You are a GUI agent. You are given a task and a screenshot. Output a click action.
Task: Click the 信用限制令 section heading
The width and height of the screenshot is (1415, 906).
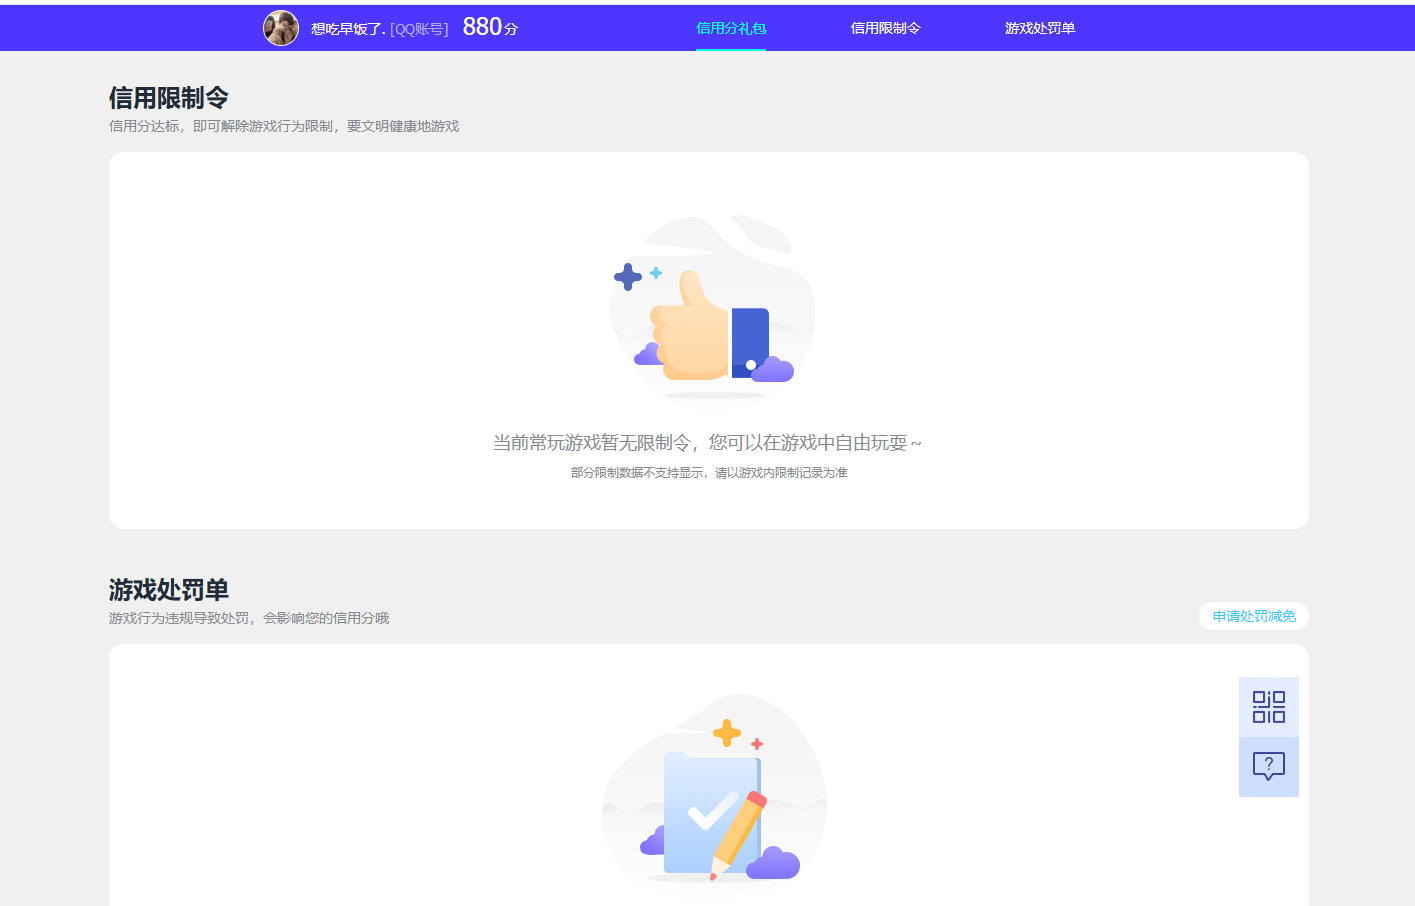tap(166, 98)
